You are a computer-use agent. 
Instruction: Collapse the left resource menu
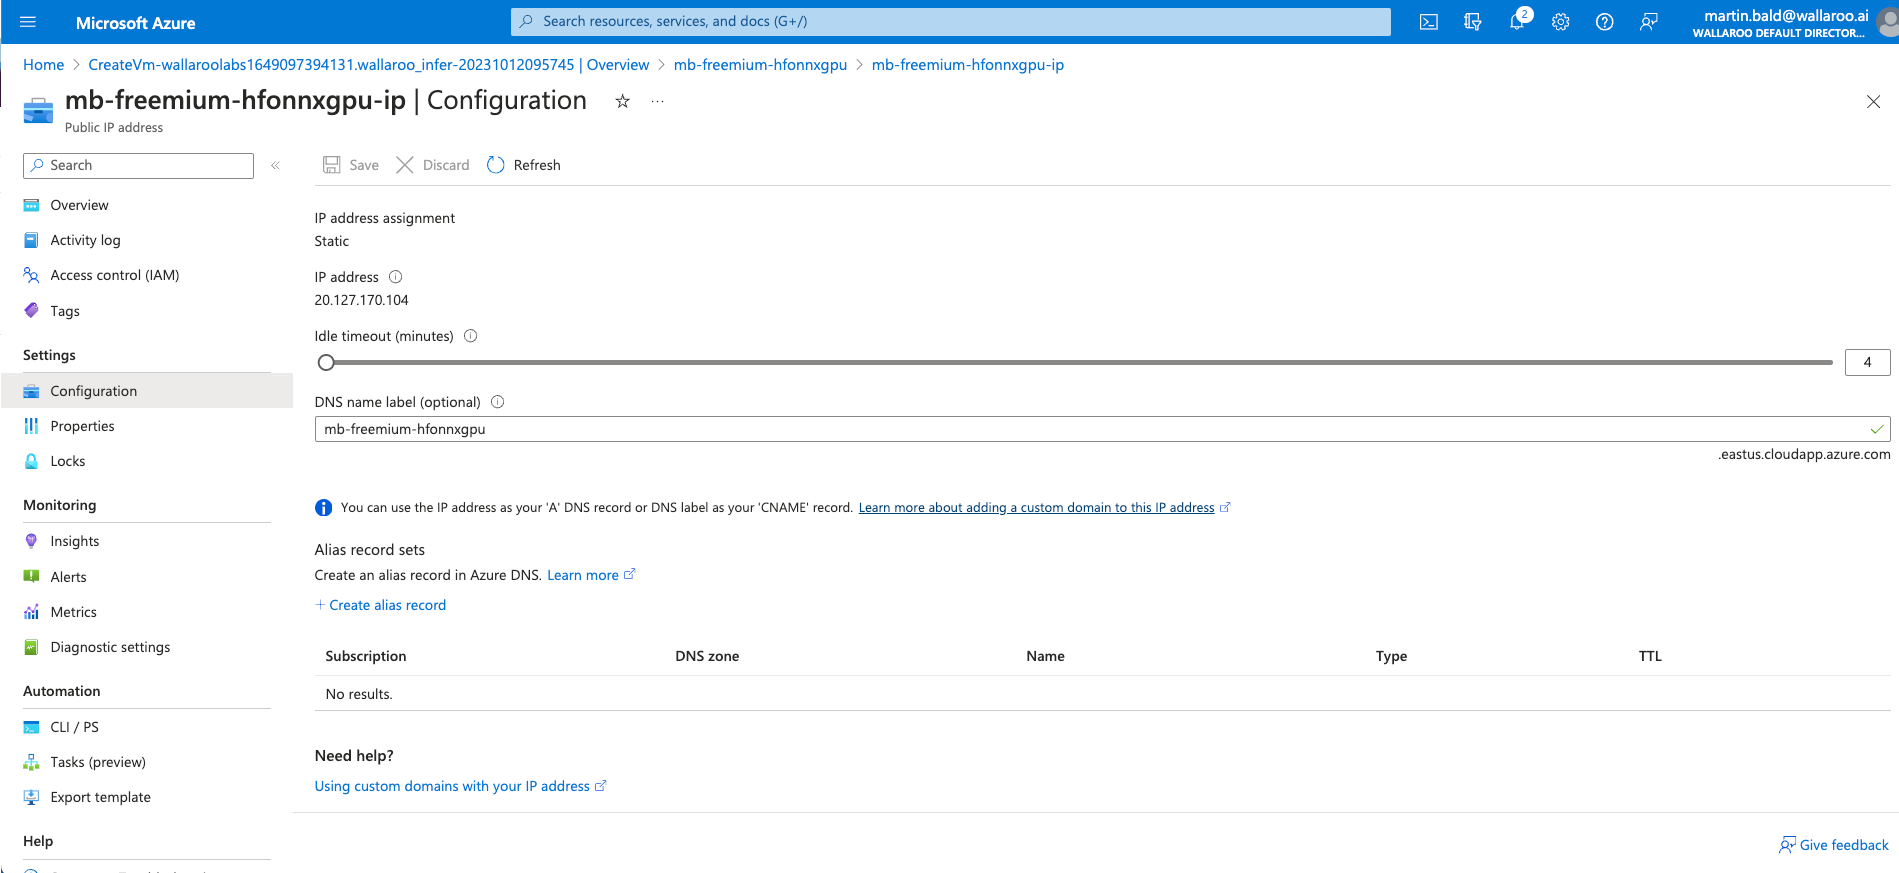275,166
